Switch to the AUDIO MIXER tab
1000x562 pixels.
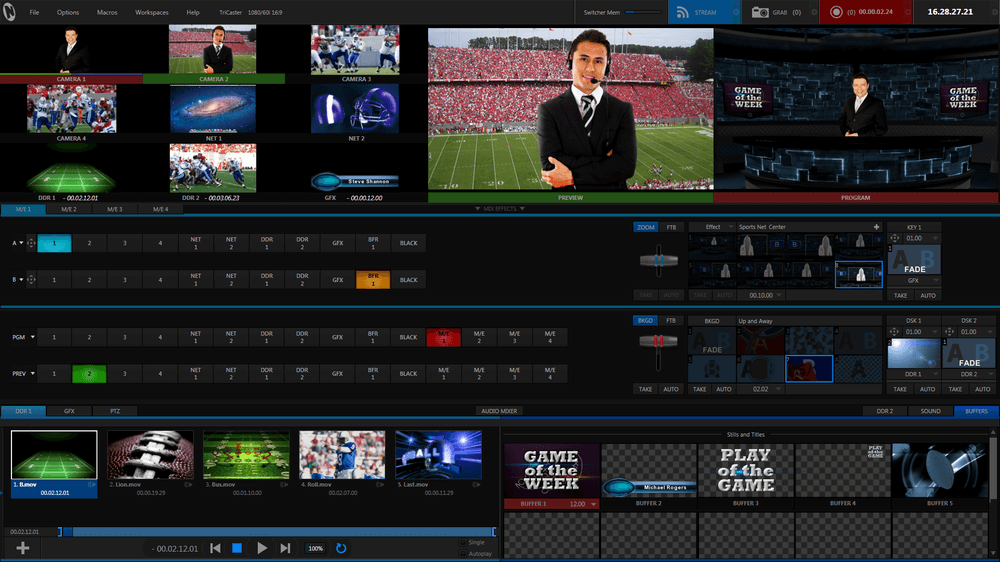click(x=499, y=411)
